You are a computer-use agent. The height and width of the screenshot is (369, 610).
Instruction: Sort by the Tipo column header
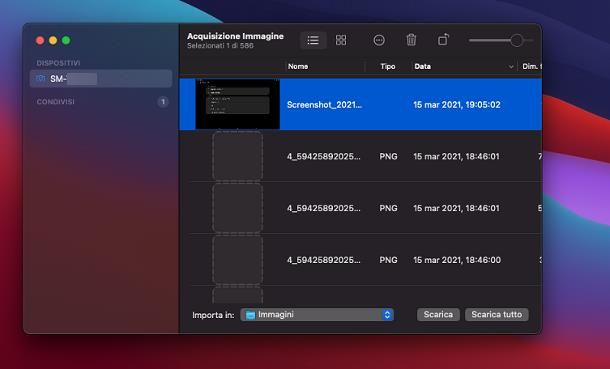(387, 66)
